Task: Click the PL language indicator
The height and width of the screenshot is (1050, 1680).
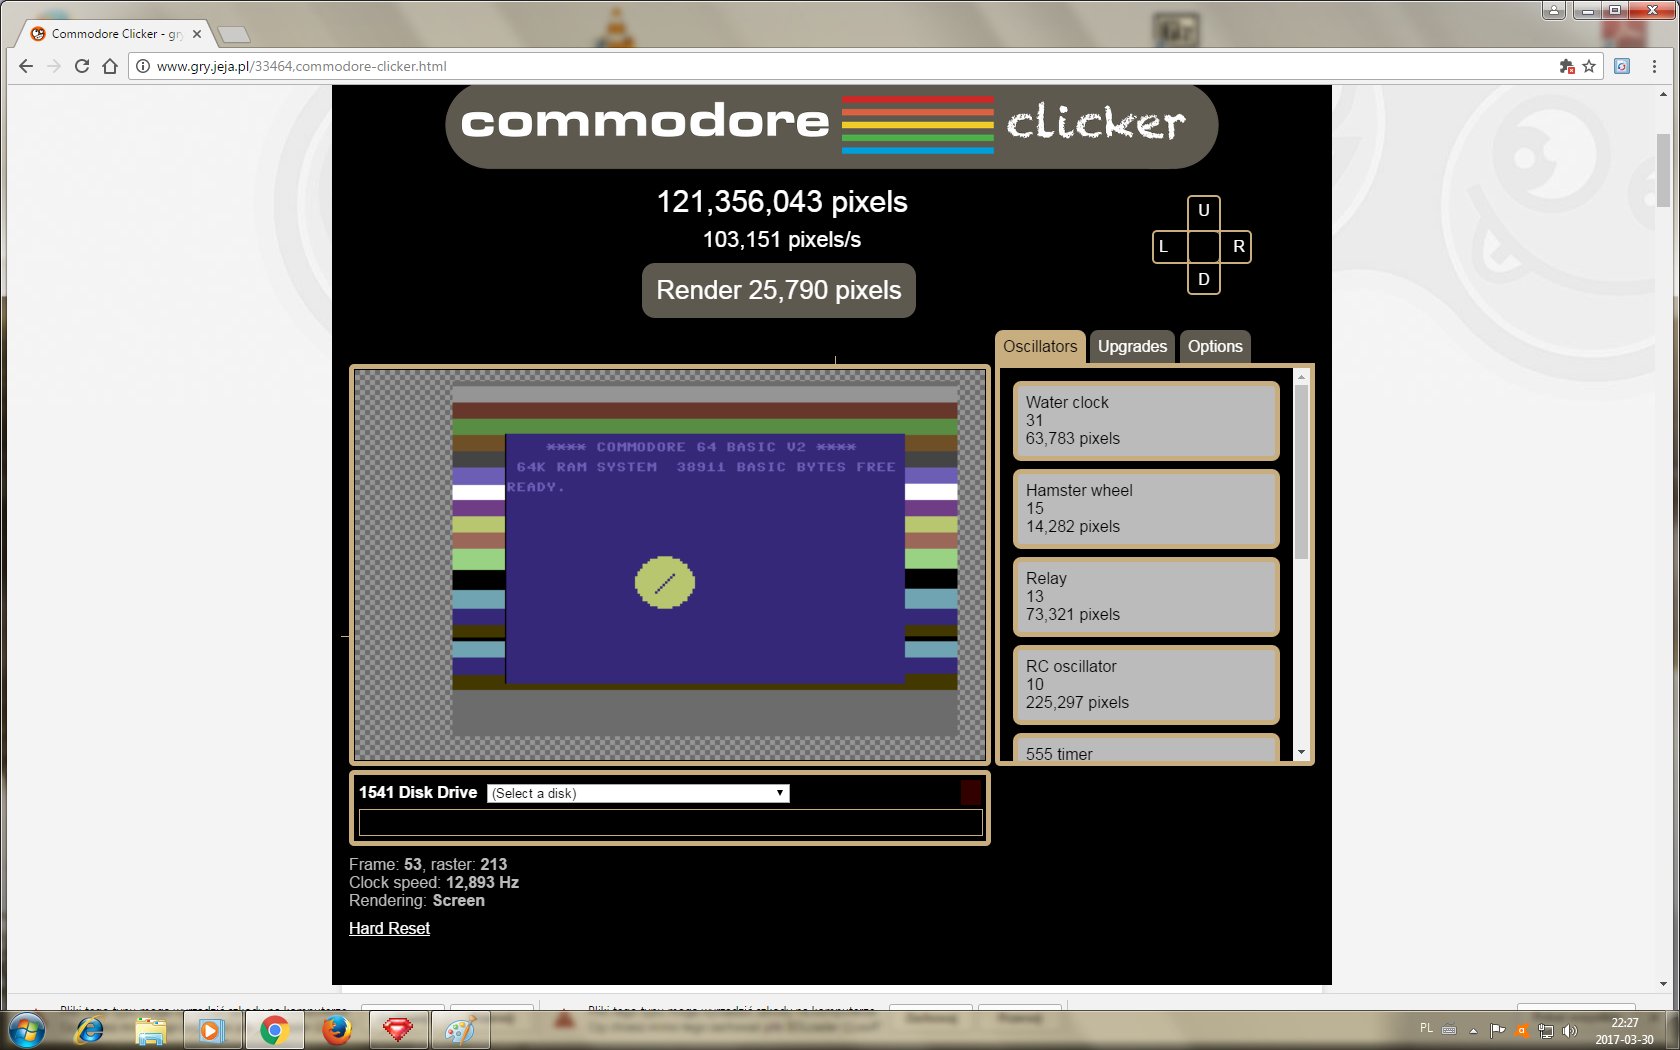Action: [1426, 1028]
